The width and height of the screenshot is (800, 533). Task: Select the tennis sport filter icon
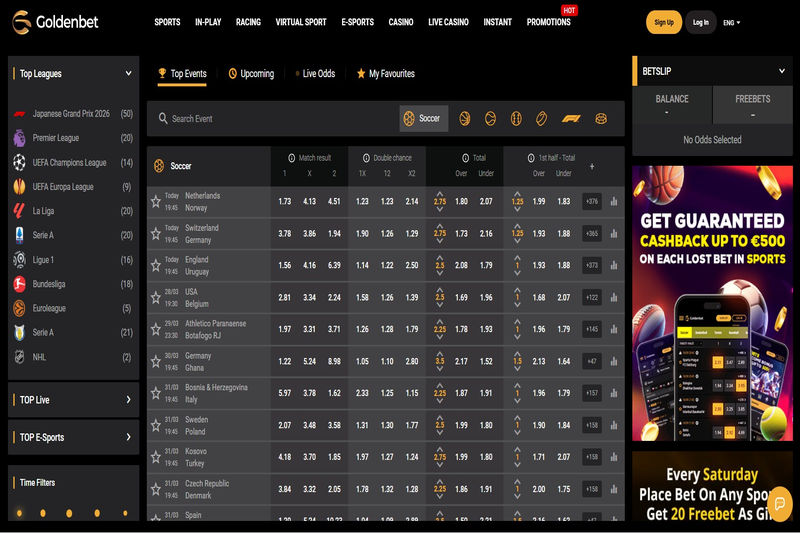[490, 118]
